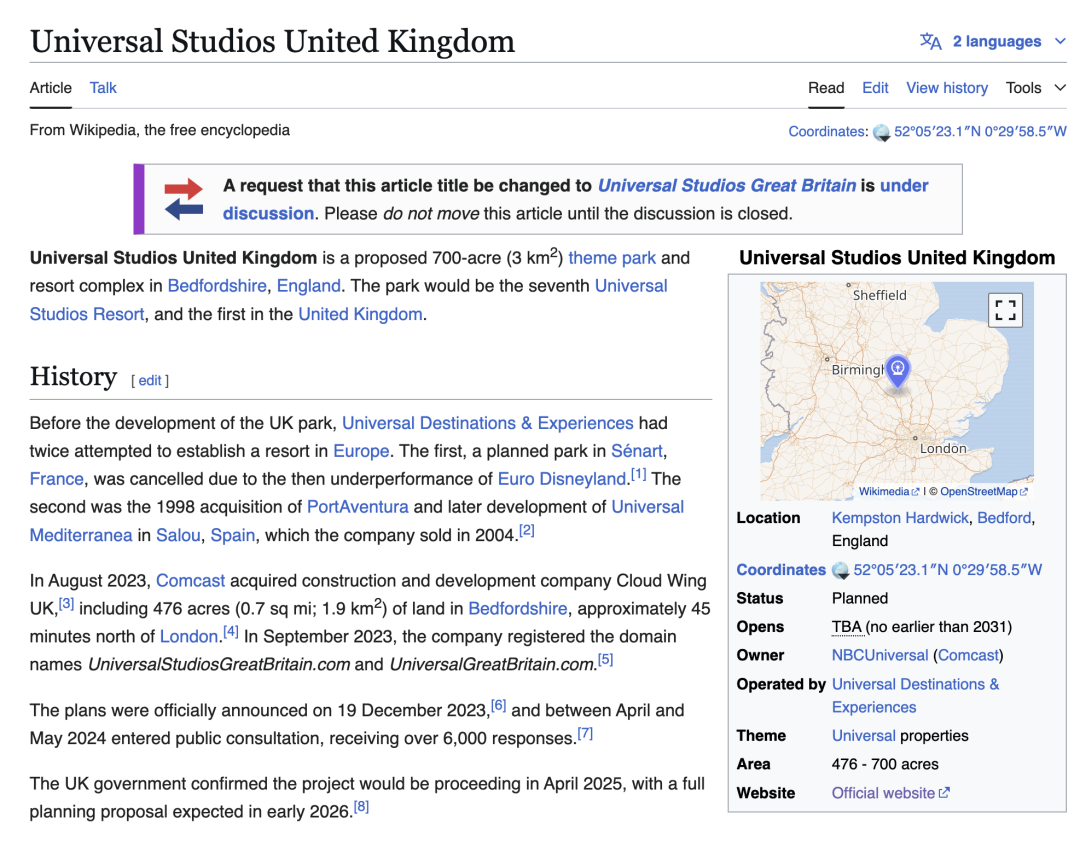Screen dimensions: 1080x847
Task: Click the London link in the article text
Action: click(189, 636)
